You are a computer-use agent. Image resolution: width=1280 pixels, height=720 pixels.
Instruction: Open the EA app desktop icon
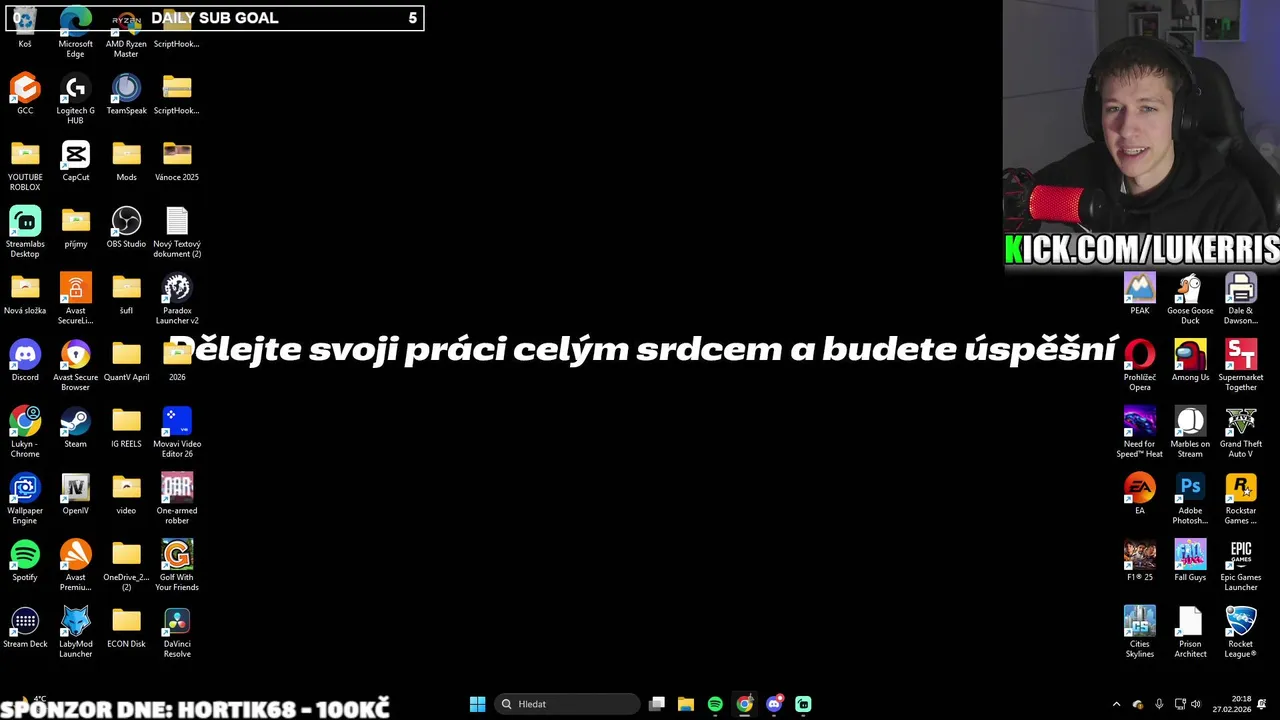coord(1139,495)
